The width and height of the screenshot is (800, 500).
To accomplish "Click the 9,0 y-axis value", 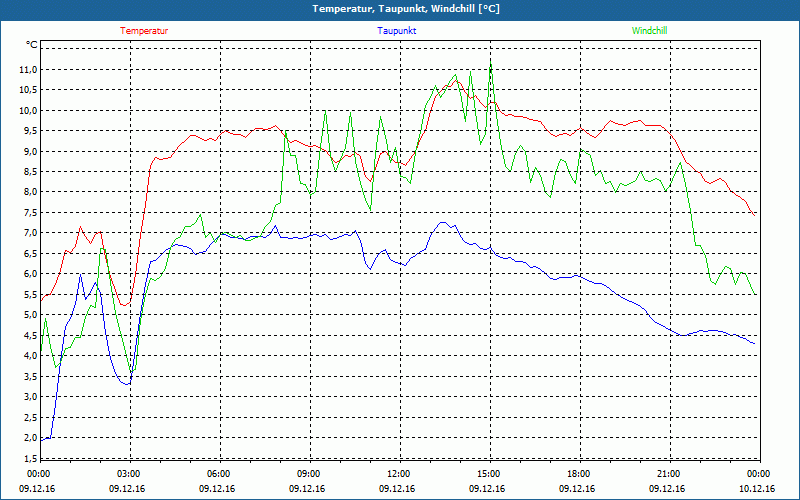I will [x=30, y=152].
